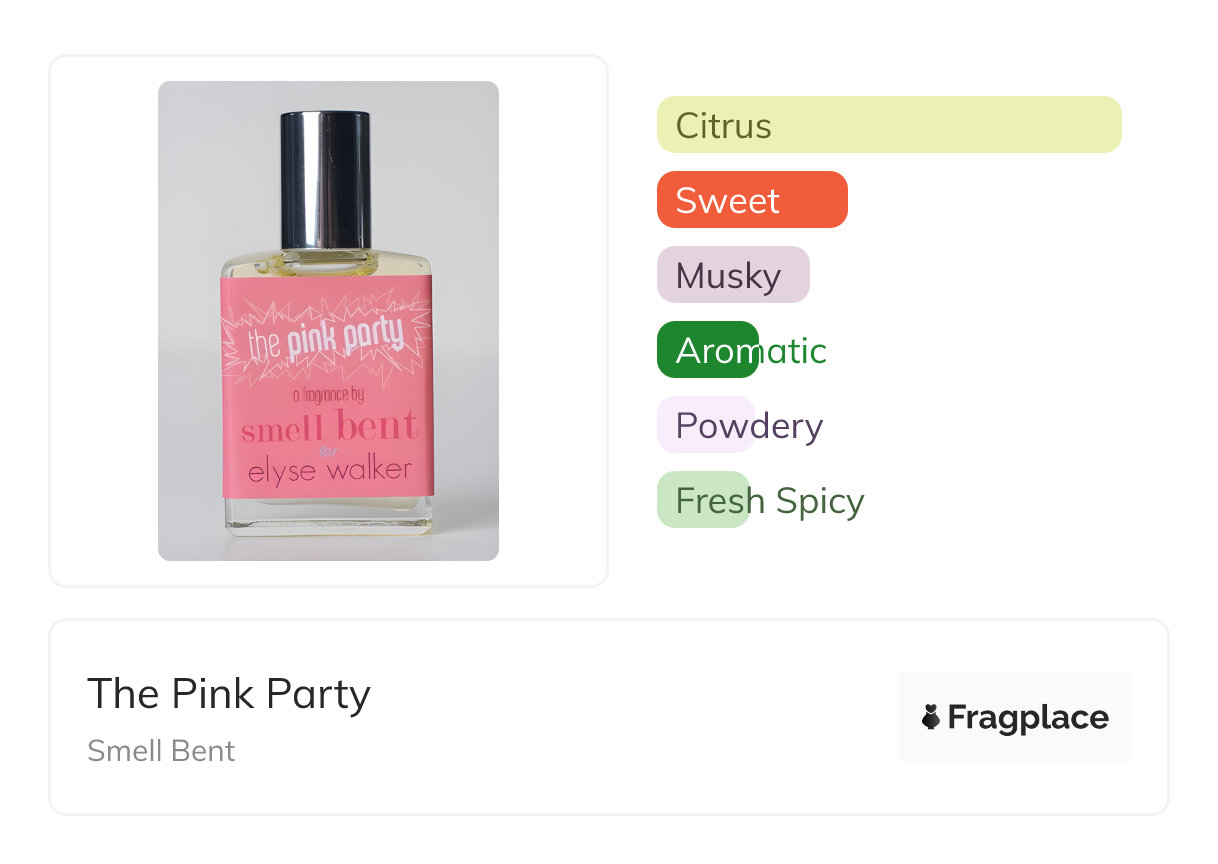The image size is (1218, 864).
Task: Click the yellow liquid in bottle neck
Action: [x=327, y=265]
